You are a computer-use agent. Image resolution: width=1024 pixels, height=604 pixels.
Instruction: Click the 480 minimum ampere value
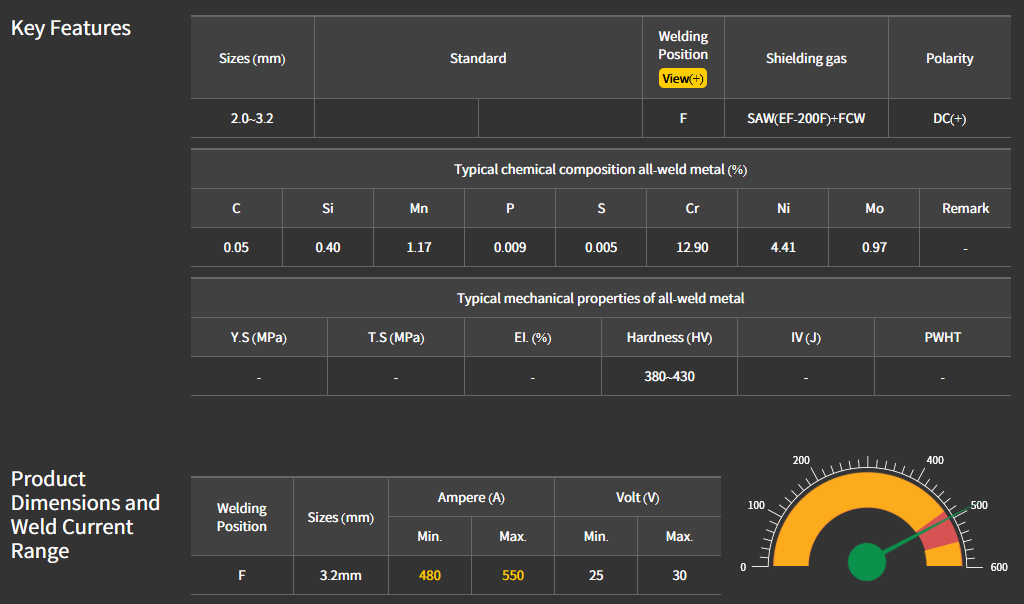click(x=430, y=575)
